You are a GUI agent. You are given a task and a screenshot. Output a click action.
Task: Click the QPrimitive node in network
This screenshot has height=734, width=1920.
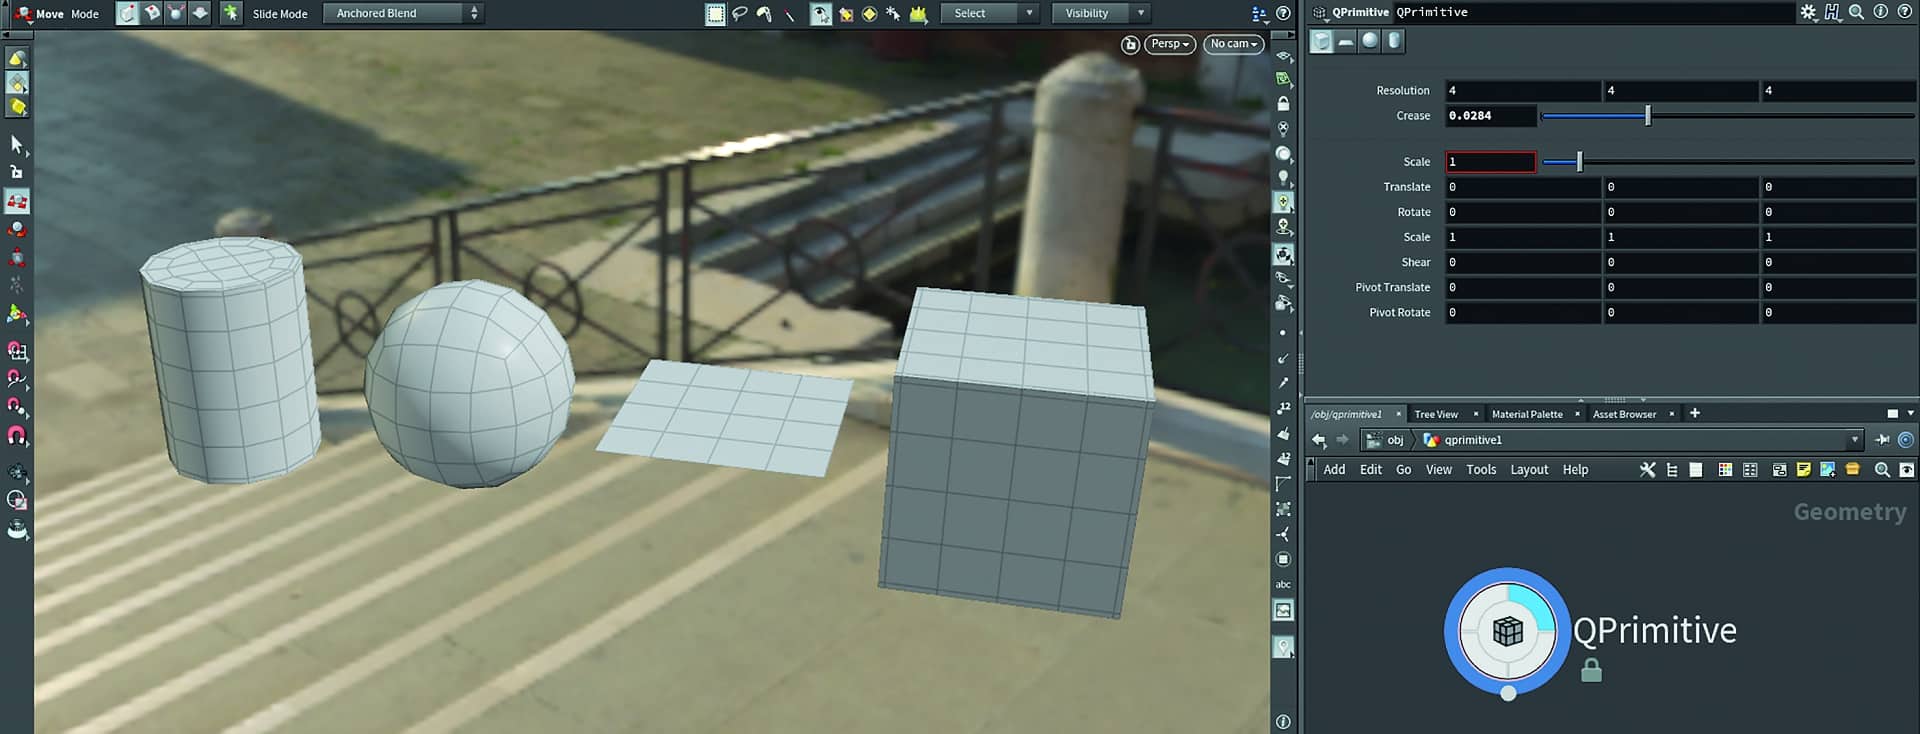tap(1507, 631)
